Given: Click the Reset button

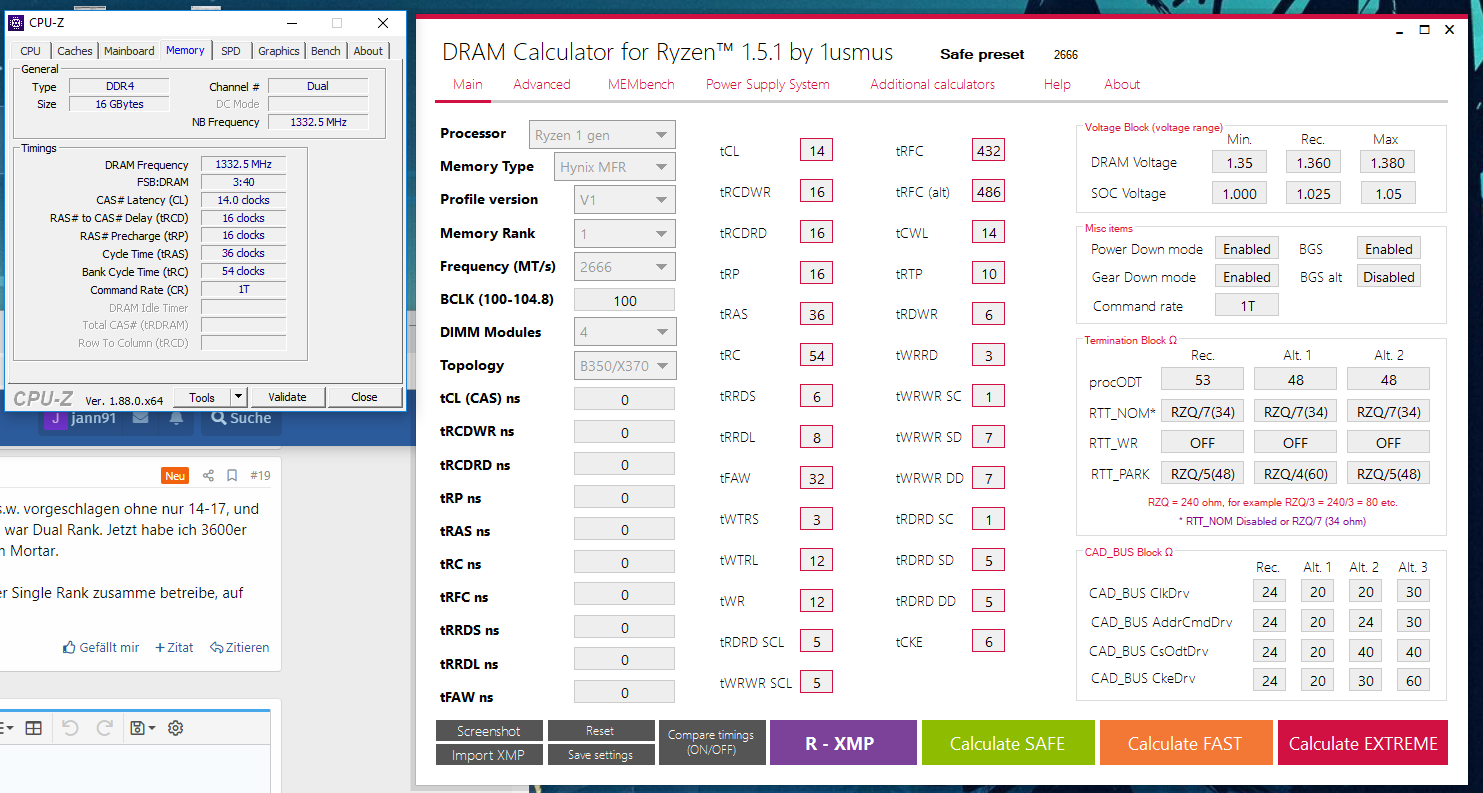Looking at the screenshot, I should 601,731.
